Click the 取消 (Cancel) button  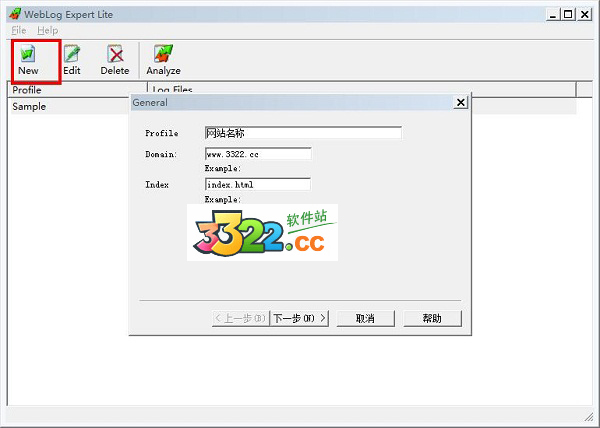click(365, 318)
